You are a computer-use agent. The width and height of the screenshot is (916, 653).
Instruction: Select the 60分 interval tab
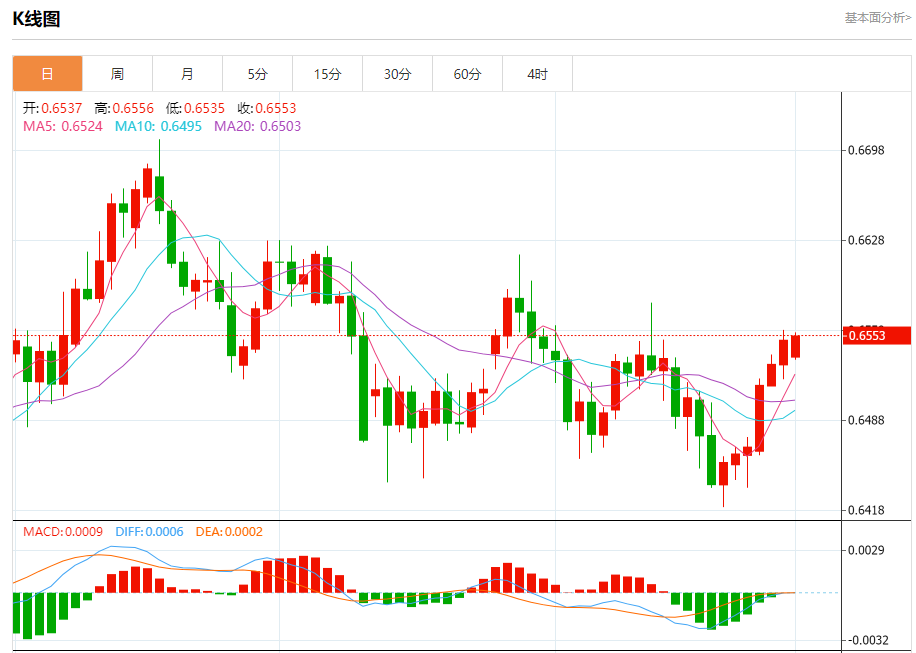(x=467, y=74)
